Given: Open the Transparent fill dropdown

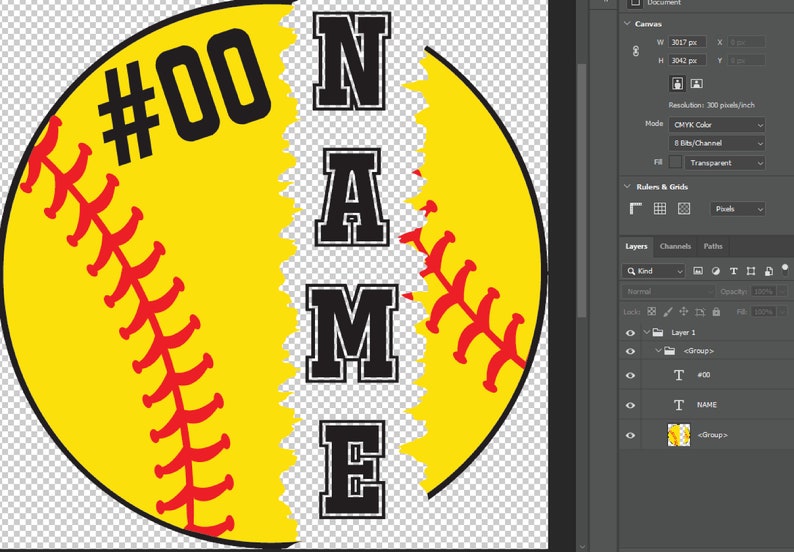Looking at the screenshot, I should (725, 163).
